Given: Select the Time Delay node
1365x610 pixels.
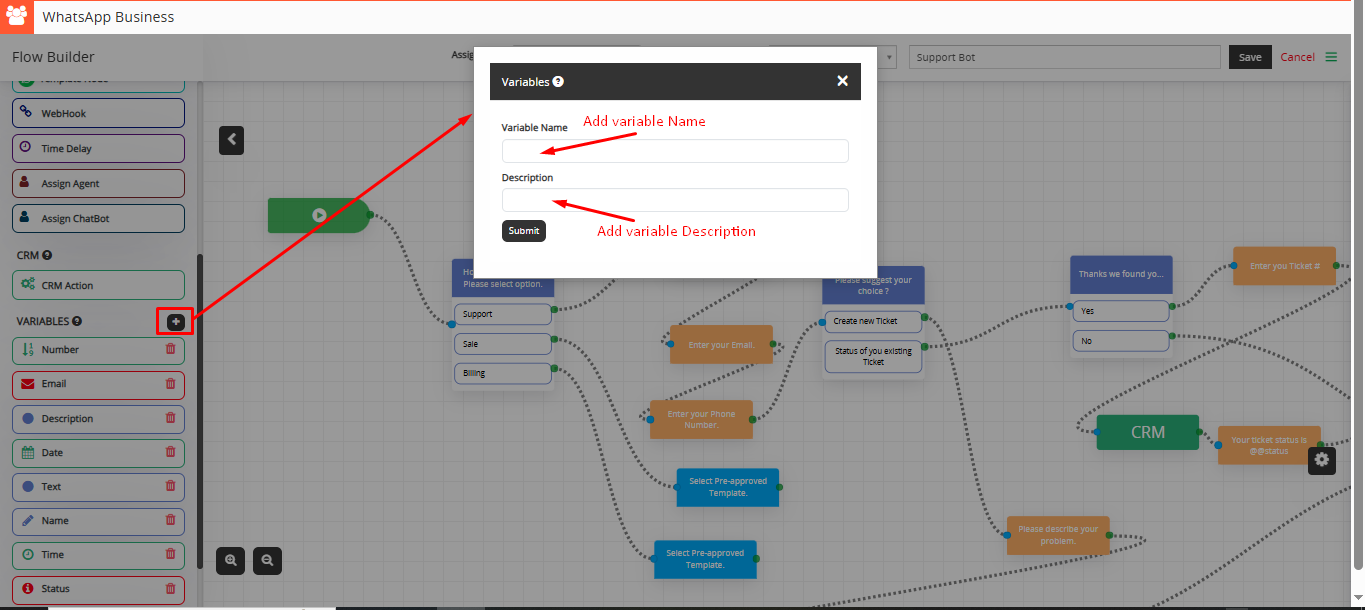Looking at the screenshot, I should point(99,148).
